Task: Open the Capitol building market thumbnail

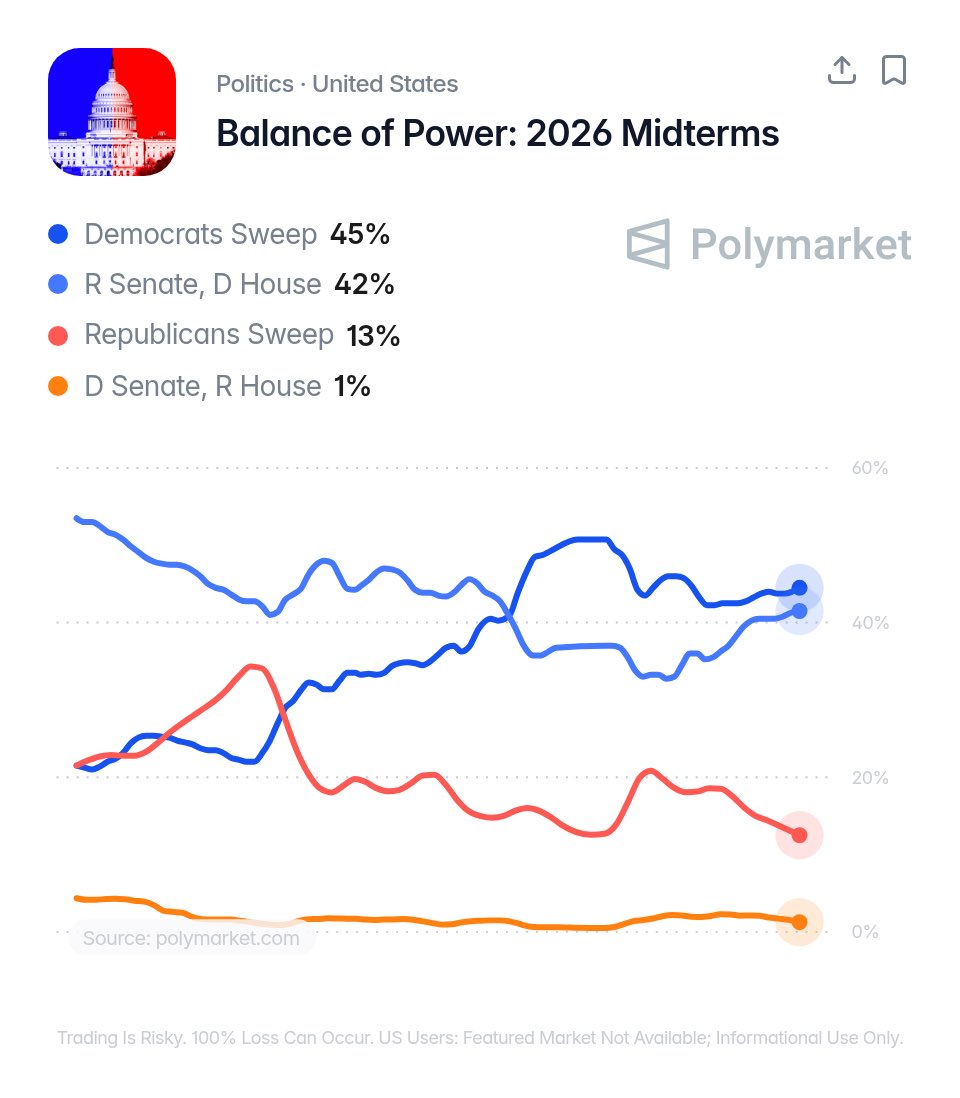Action: coord(112,112)
